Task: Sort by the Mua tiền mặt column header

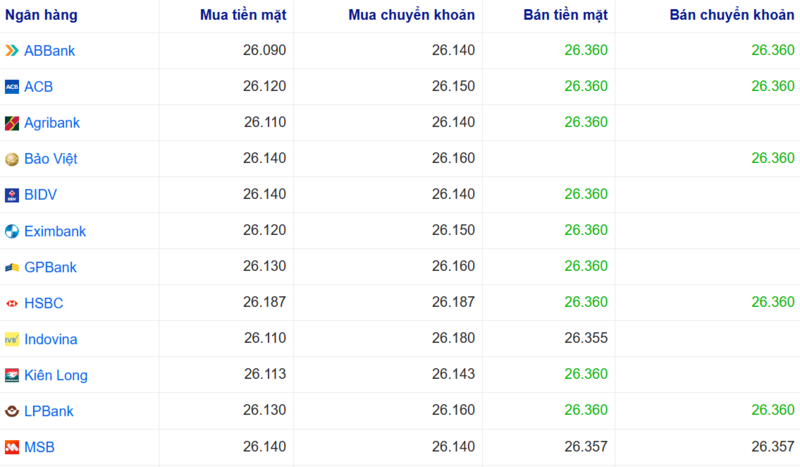Action: (242, 16)
